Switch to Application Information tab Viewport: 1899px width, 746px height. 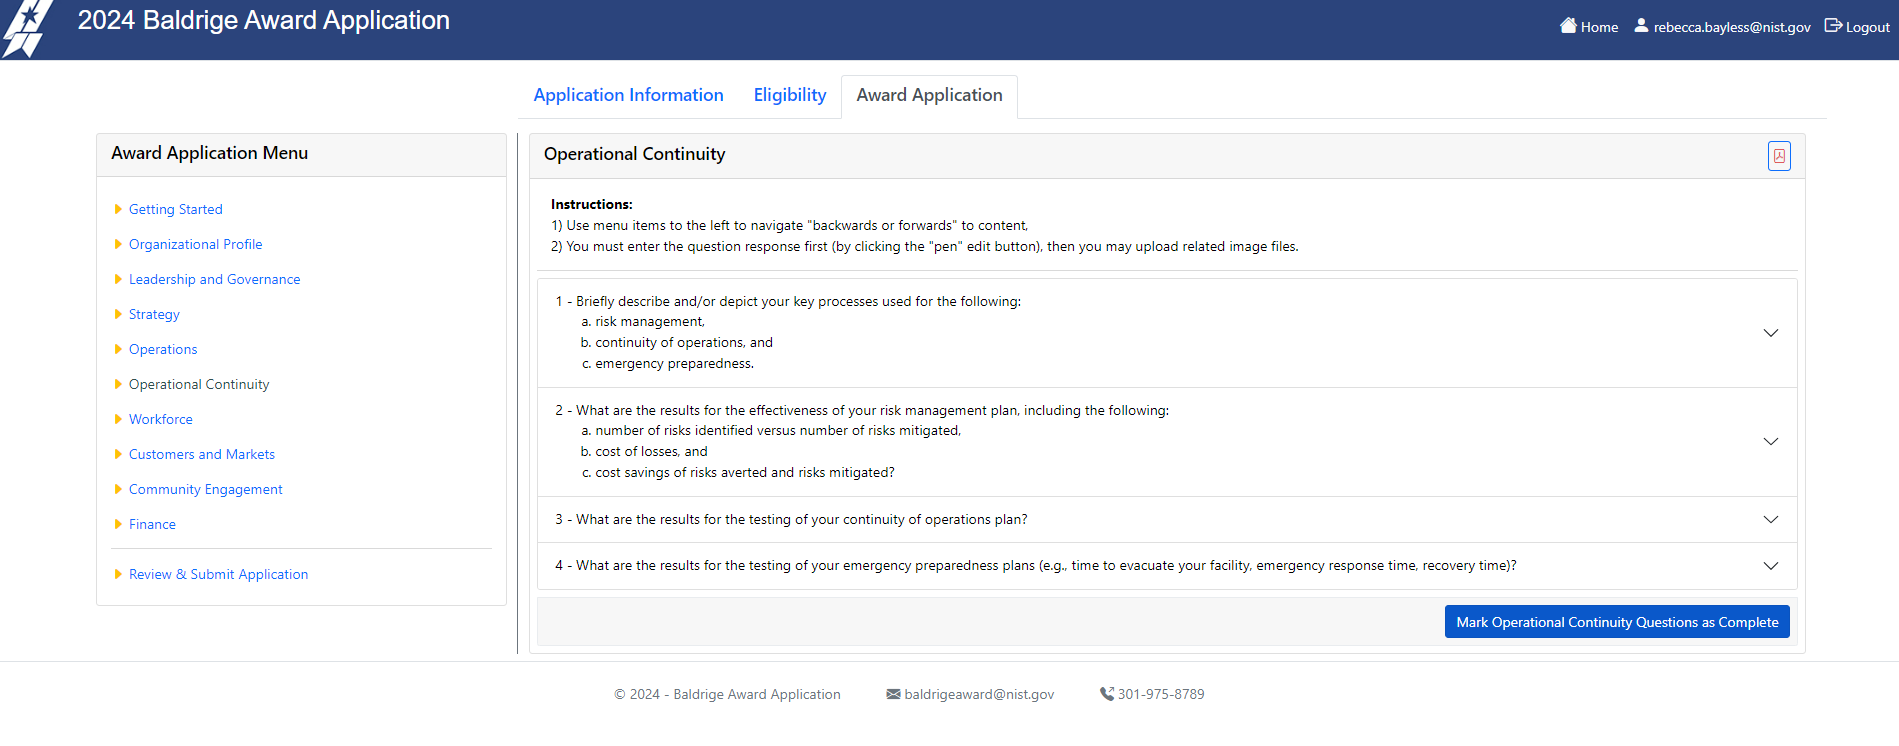[x=628, y=95]
